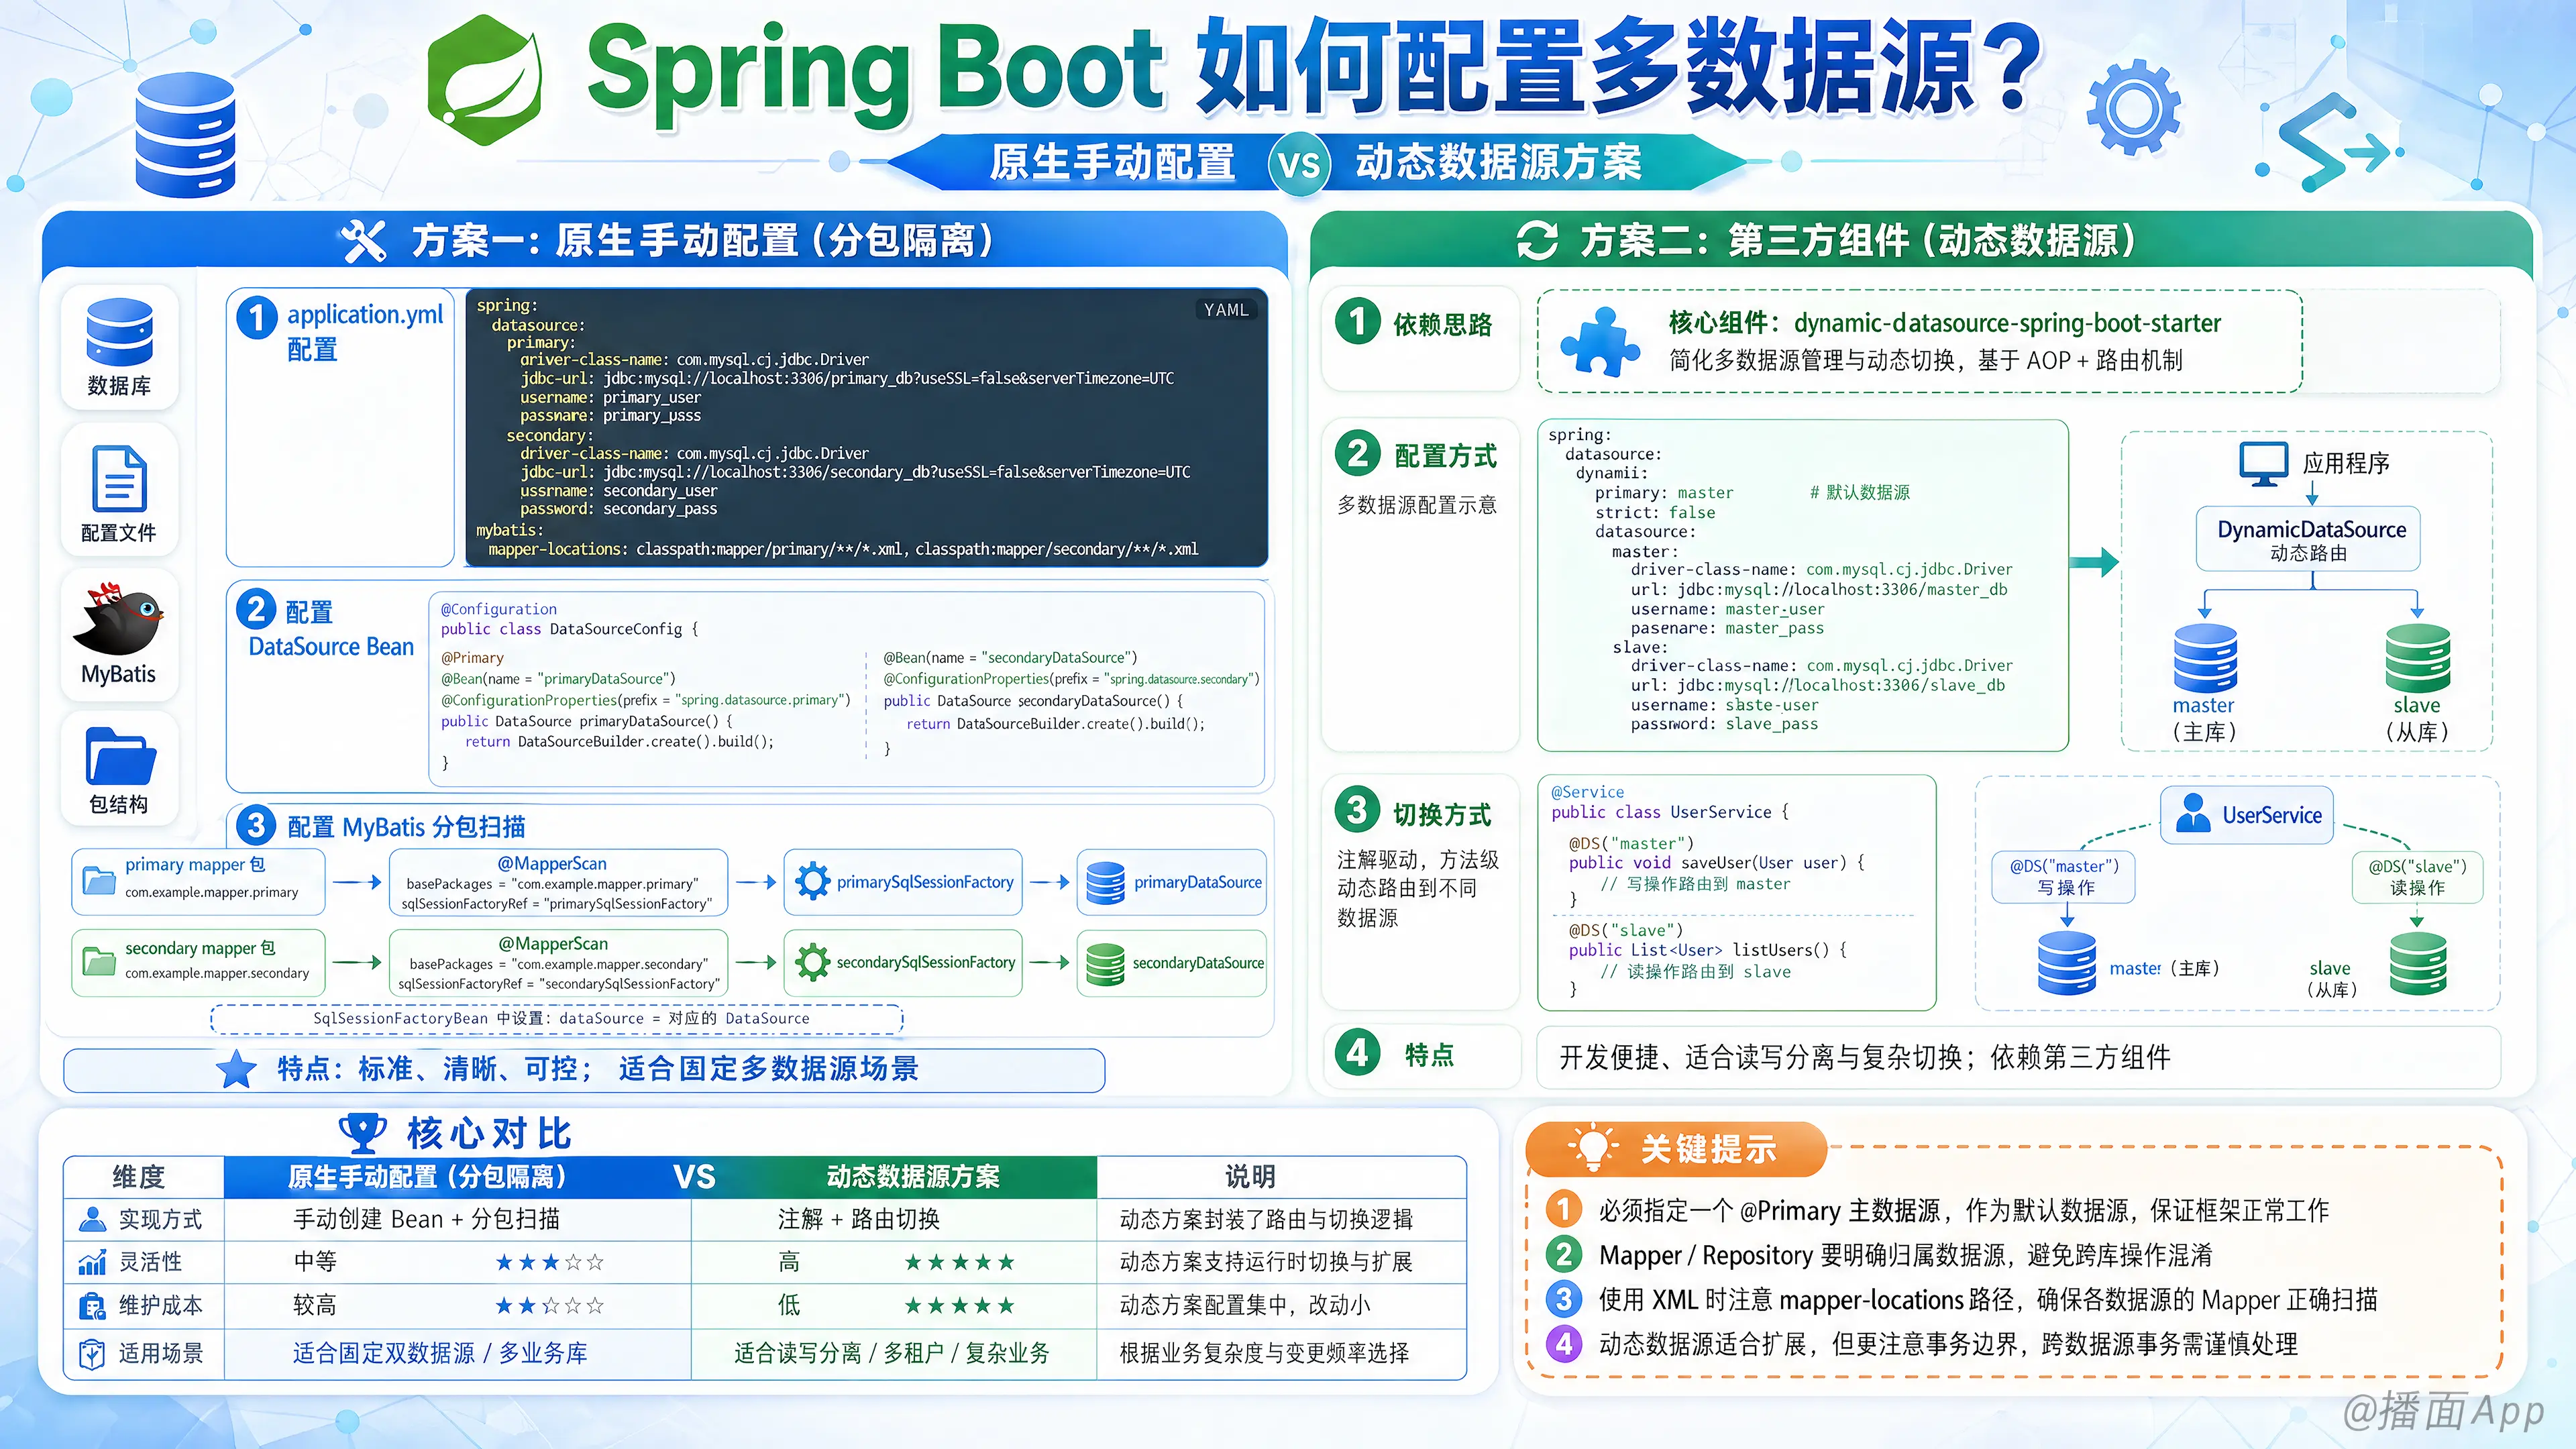Viewport: 2576px width, 1449px height.
Task: Select the 配置文件 document icon
Action: tap(119, 479)
